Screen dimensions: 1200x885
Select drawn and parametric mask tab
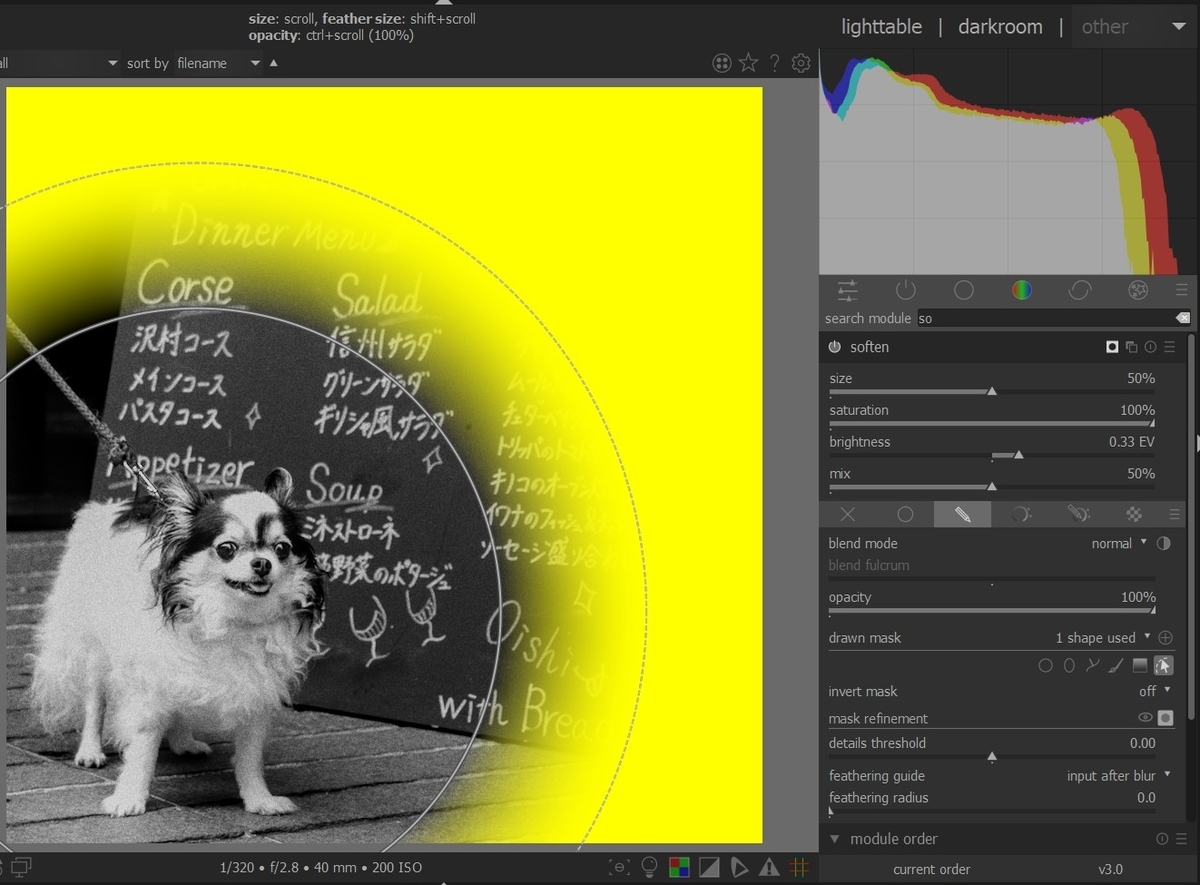[x=1078, y=514]
